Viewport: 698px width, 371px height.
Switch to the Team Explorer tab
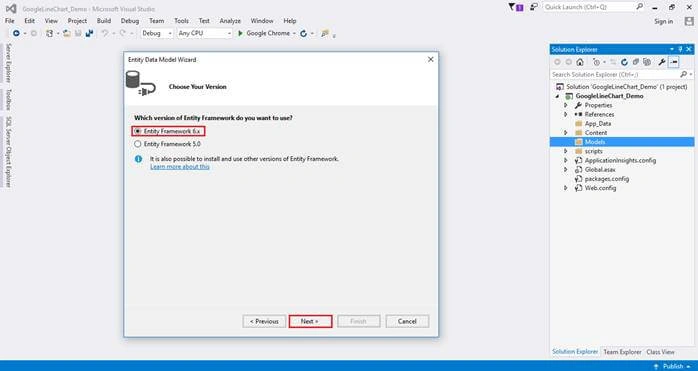click(622, 352)
